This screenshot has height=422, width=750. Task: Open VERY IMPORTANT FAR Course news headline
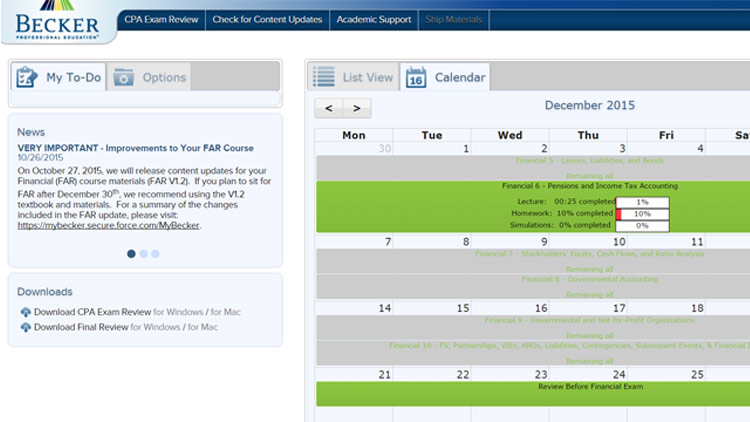tap(135, 148)
